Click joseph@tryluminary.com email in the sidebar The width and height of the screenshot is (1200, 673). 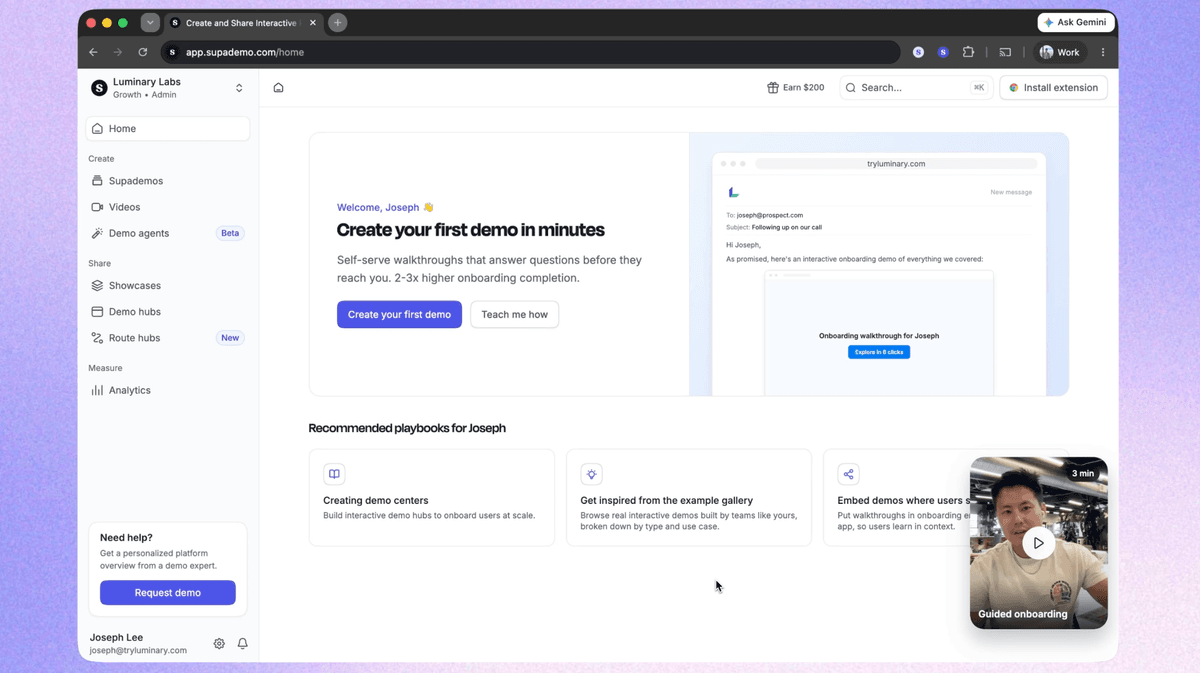click(138, 650)
